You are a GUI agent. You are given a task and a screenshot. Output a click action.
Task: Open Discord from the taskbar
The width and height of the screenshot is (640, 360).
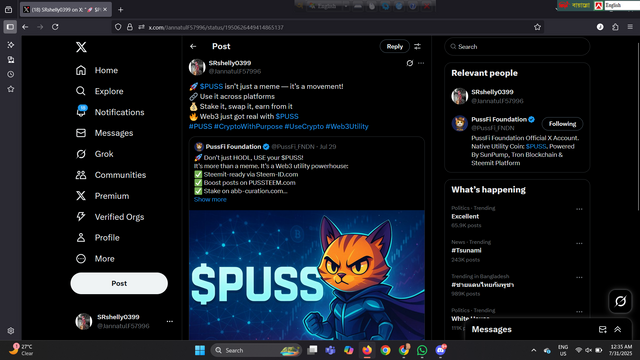coord(440,350)
